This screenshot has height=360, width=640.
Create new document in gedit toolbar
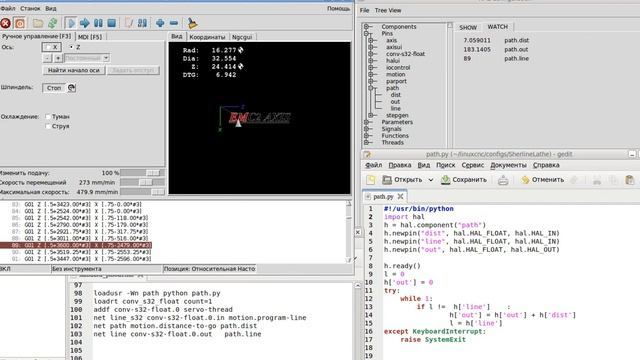[371, 180]
